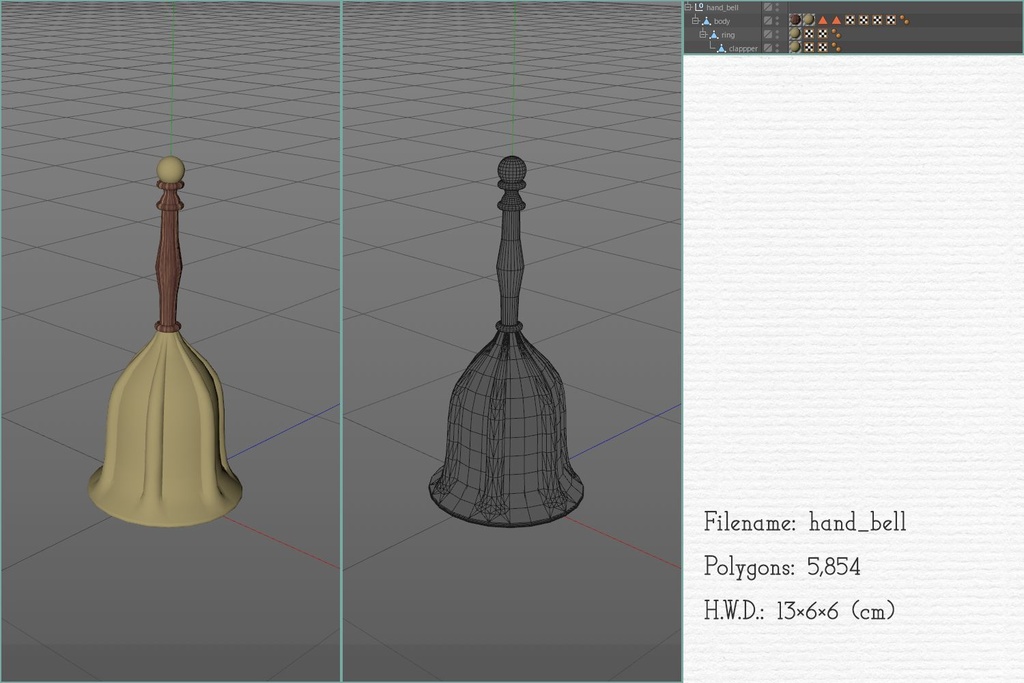Click the ring polygon object icon
This screenshot has height=683, width=1024.
[714, 35]
